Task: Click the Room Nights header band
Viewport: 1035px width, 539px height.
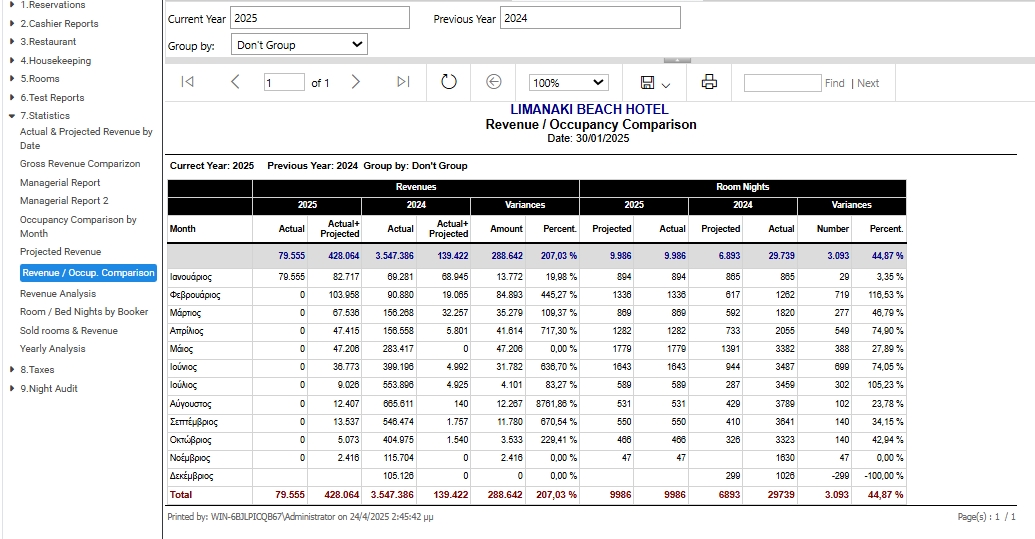Action: click(x=743, y=187)
